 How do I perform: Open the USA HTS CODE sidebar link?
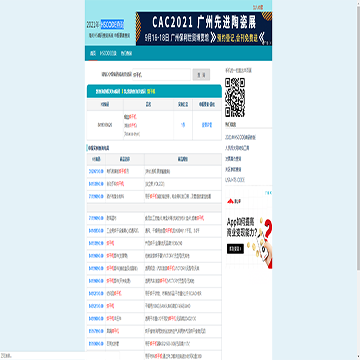pyautogui.click(x=235, y=180)
